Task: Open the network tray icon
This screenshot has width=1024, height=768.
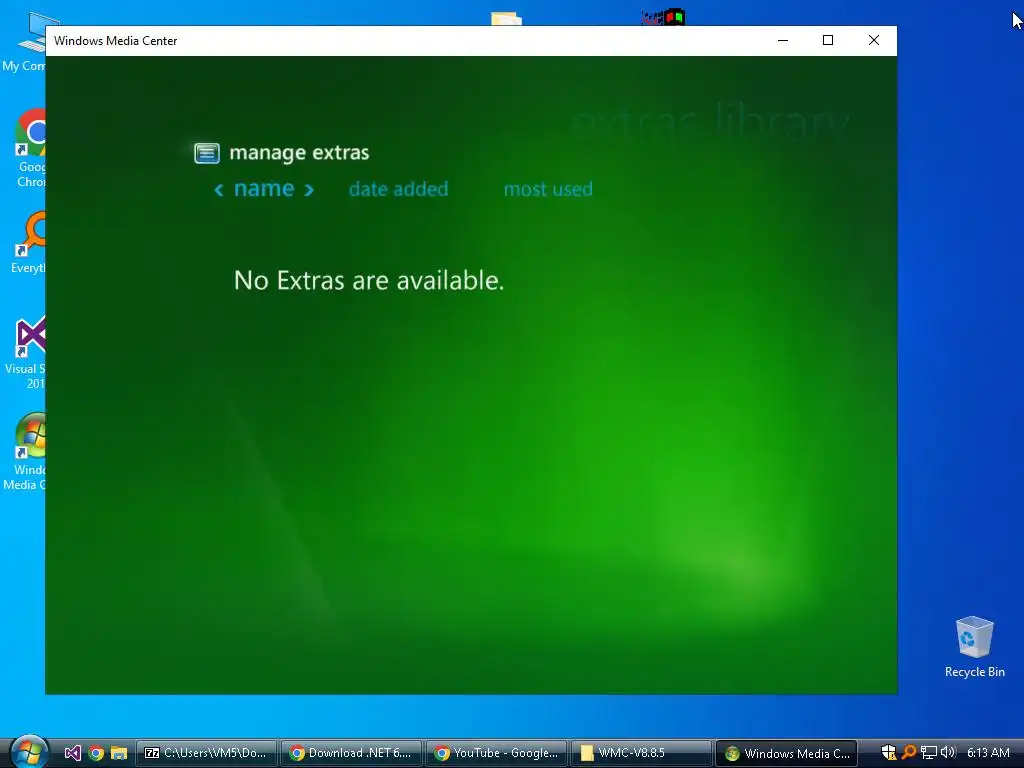Action: 928,753
